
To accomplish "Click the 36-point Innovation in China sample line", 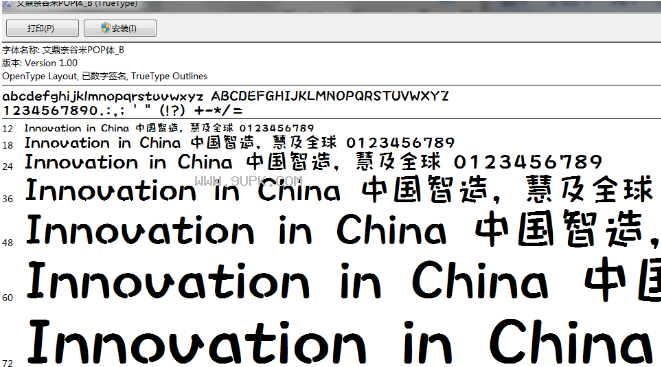I will coord(339,190).
